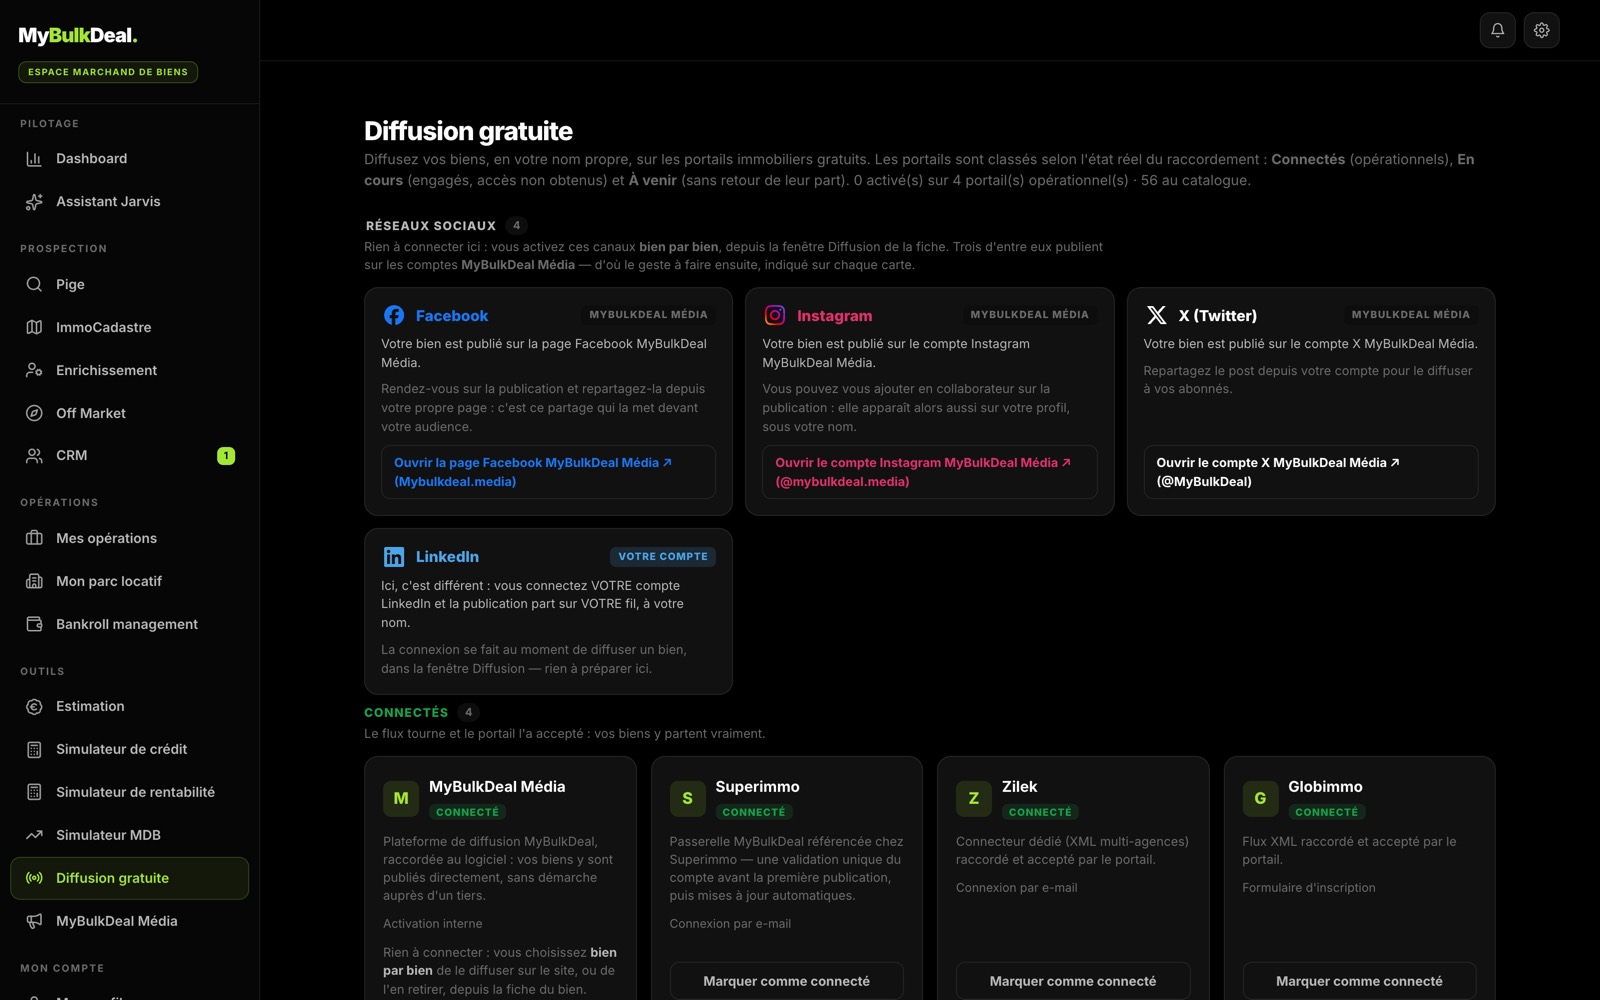This screenshot has width=1600, height=1000.
Task: Click the Instagram logo icon
Action: coord(775,315)
